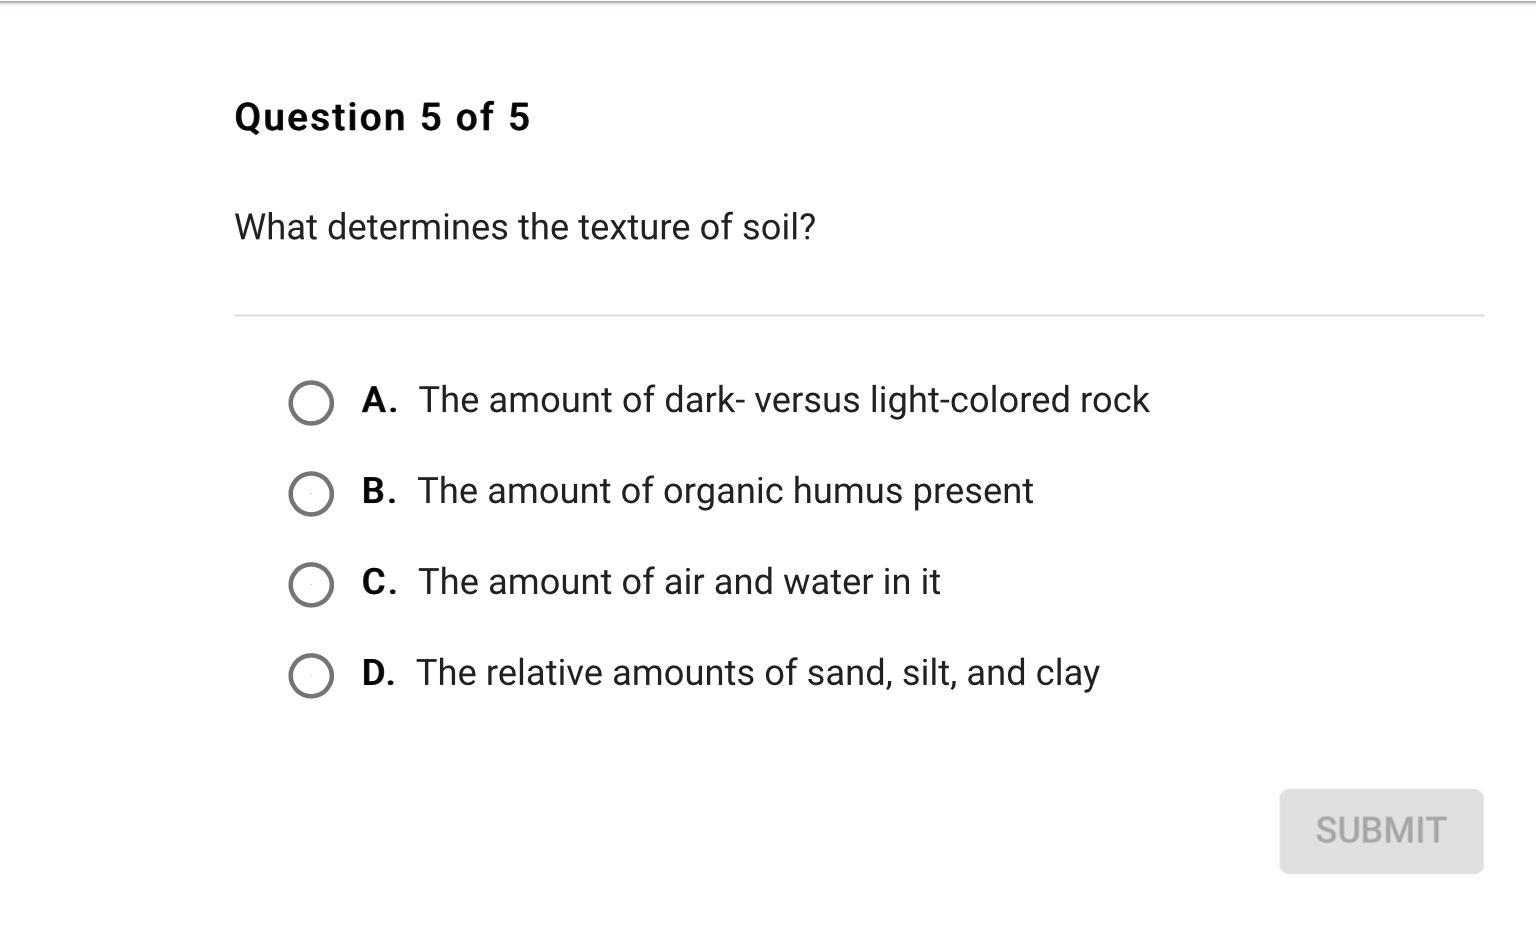Mark the option C radio button

pos(311,585)
